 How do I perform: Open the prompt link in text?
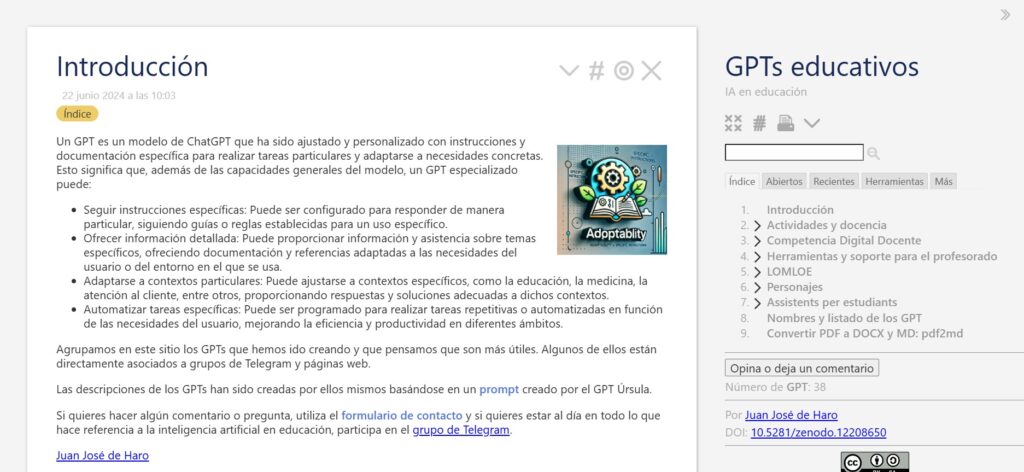(x=499, y=390)
